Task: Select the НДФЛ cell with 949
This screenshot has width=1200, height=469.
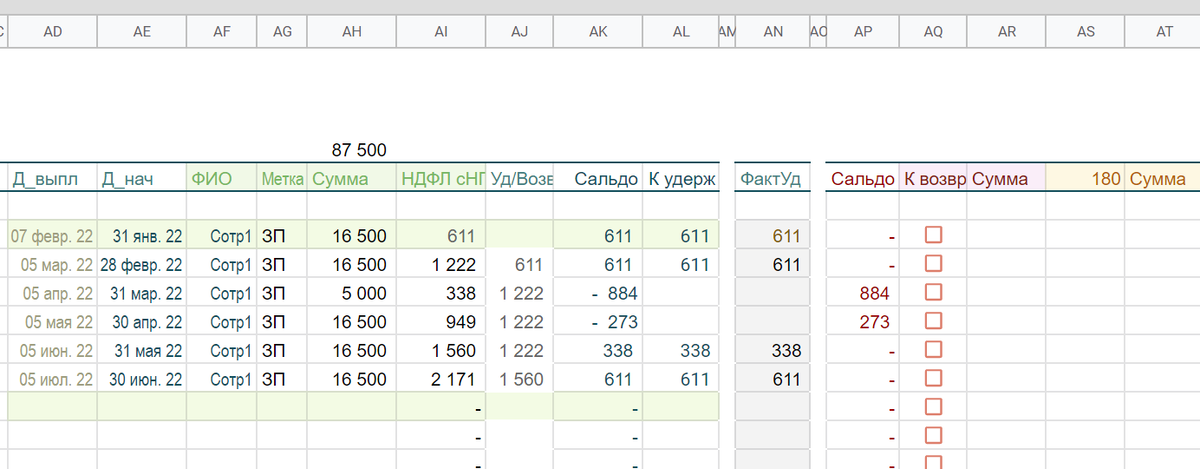Action: point(441,322)
